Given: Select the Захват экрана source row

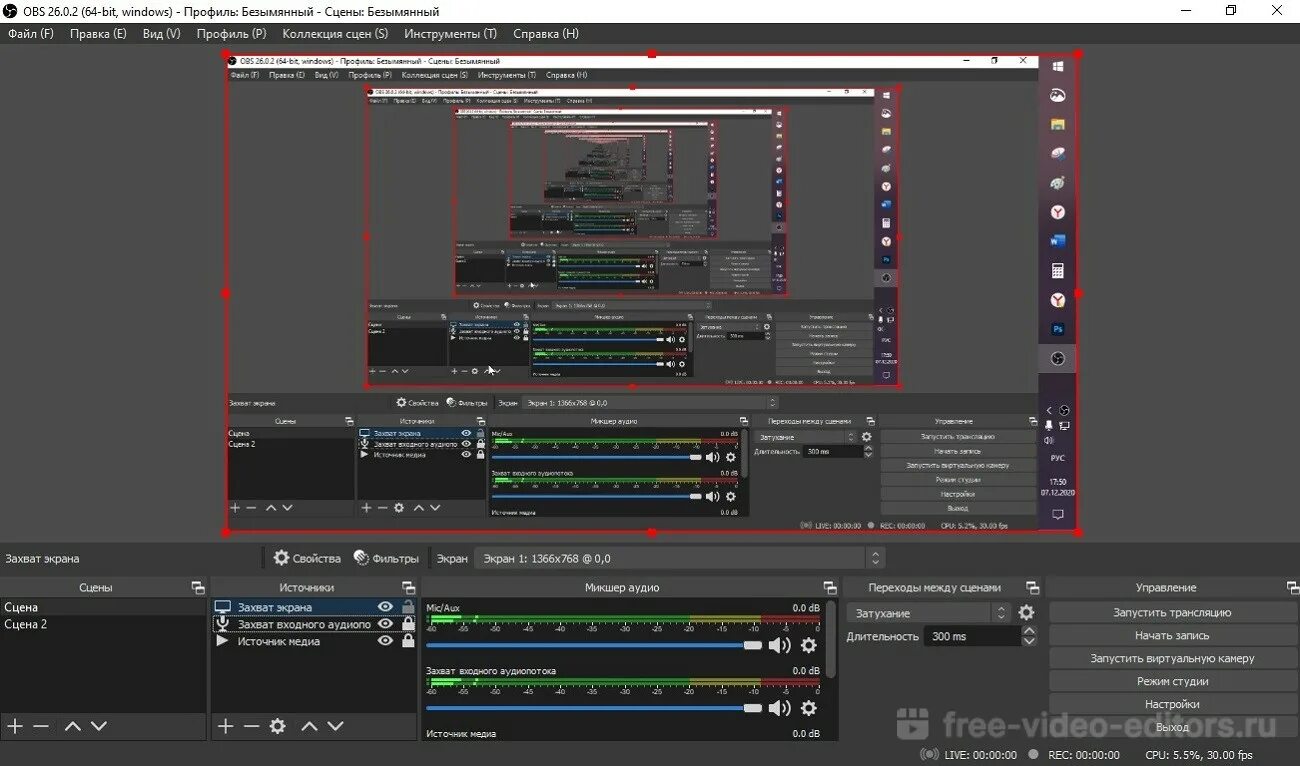Looking at the screenshot, I should click(x=315, y=607).
